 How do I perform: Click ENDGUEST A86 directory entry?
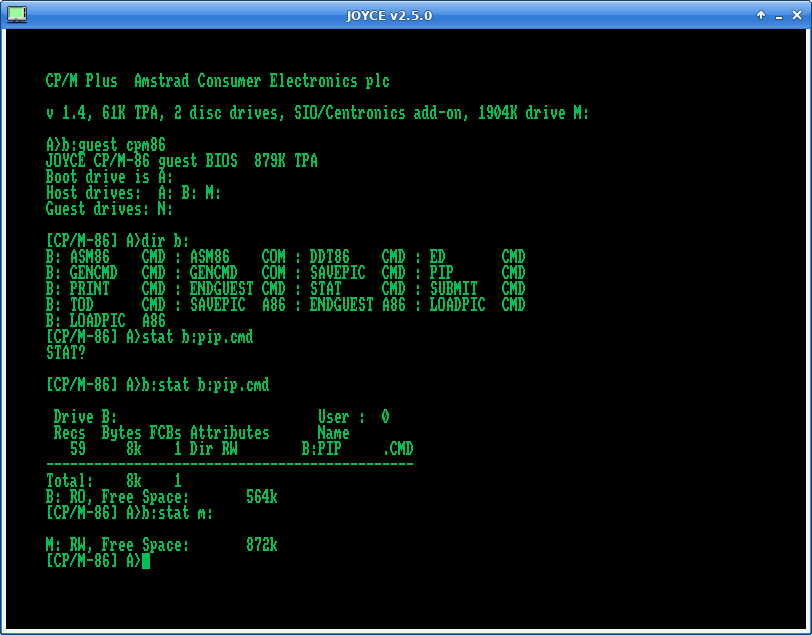[x=358, y=305]
